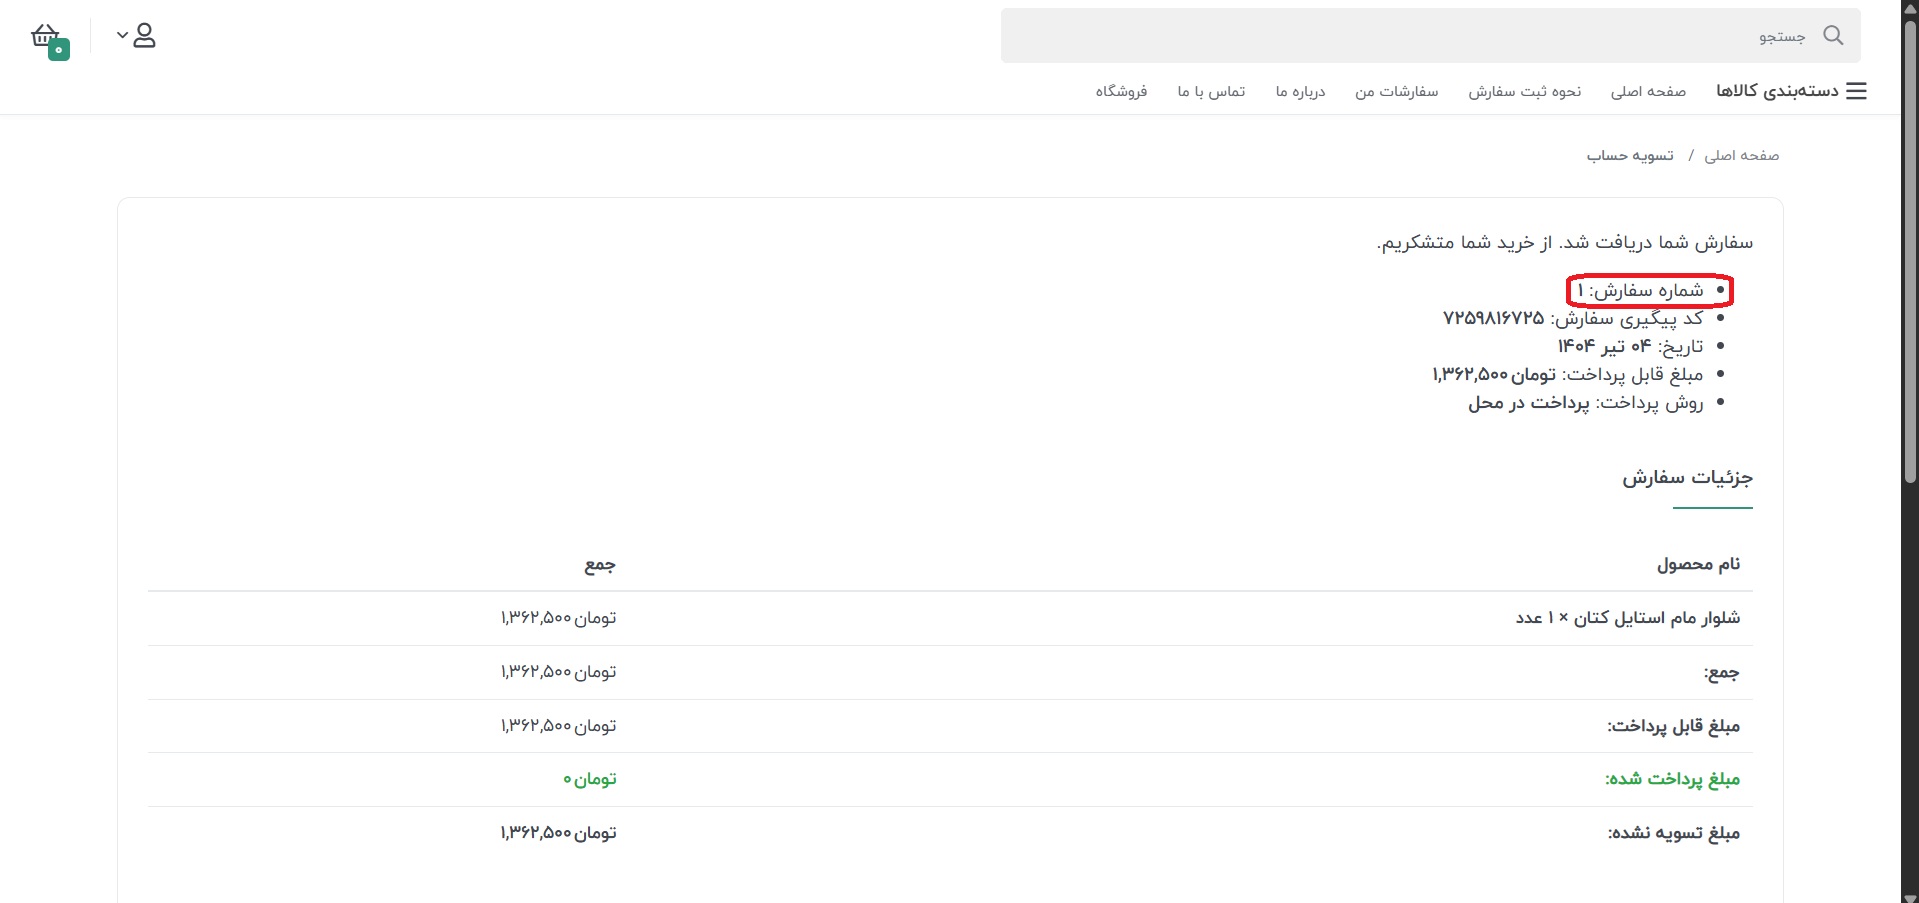The width and height of the screenshot is (1919, 903).
Task: Click the مبلغ پرداخت شده green label
Action: tap(1672, 779)
